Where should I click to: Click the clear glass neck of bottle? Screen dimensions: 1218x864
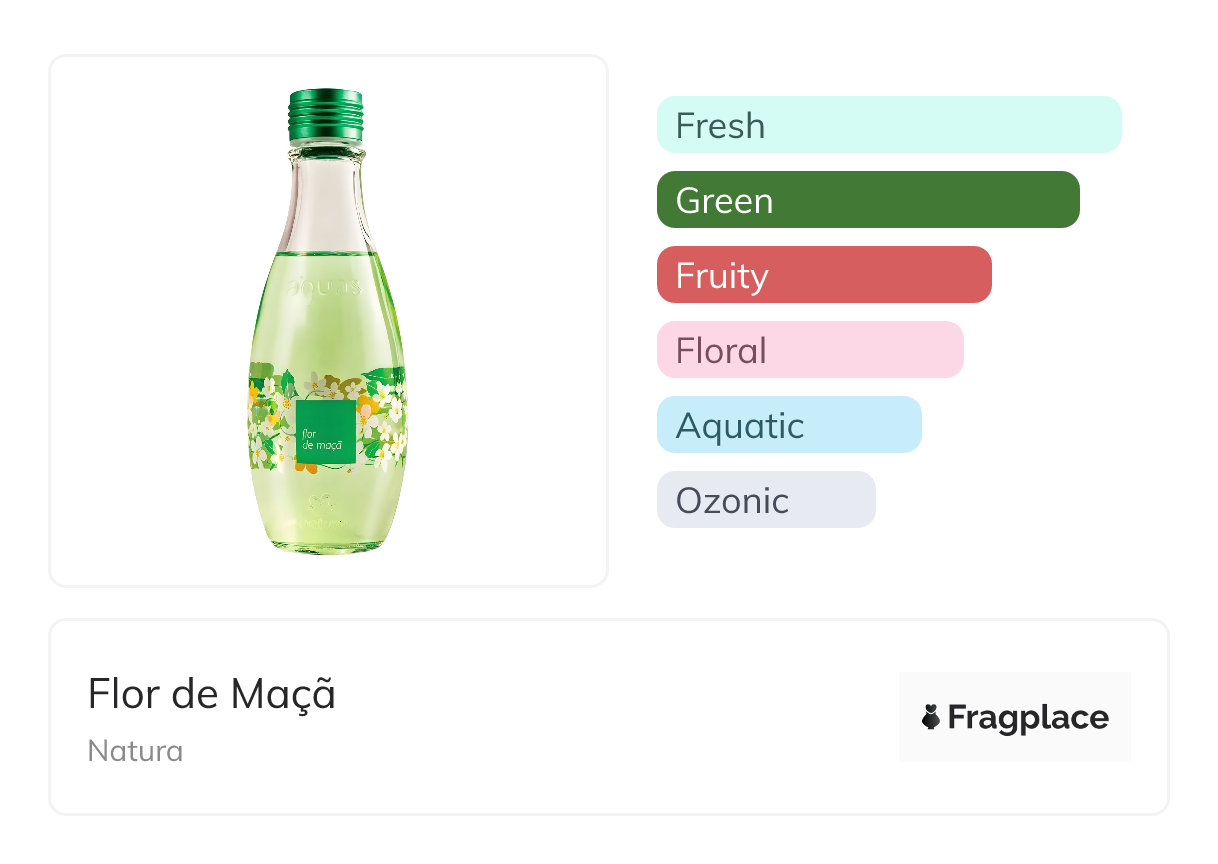coord(325,200)
